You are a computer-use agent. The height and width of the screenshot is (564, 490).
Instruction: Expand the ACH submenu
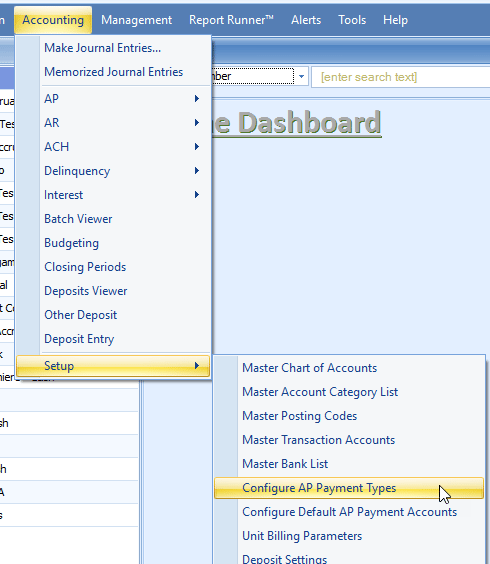[x=113, y=147]
